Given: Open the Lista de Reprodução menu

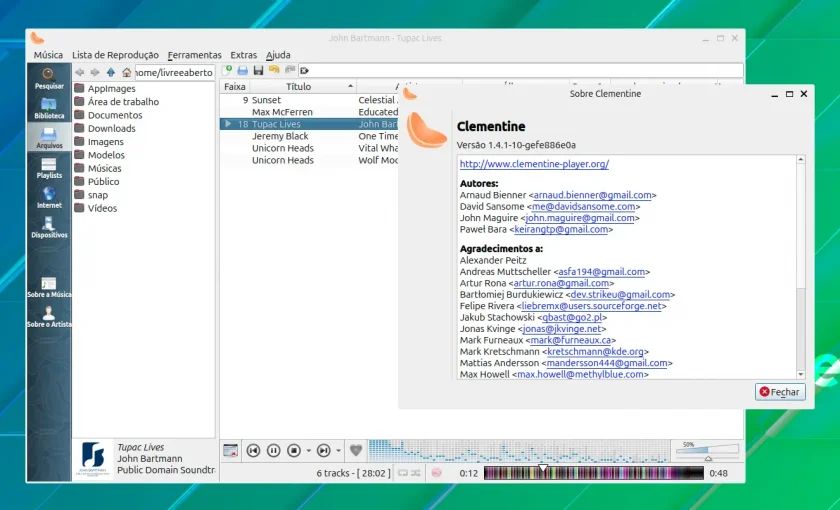Looking at the screenshot, I should tap(115, 55).
